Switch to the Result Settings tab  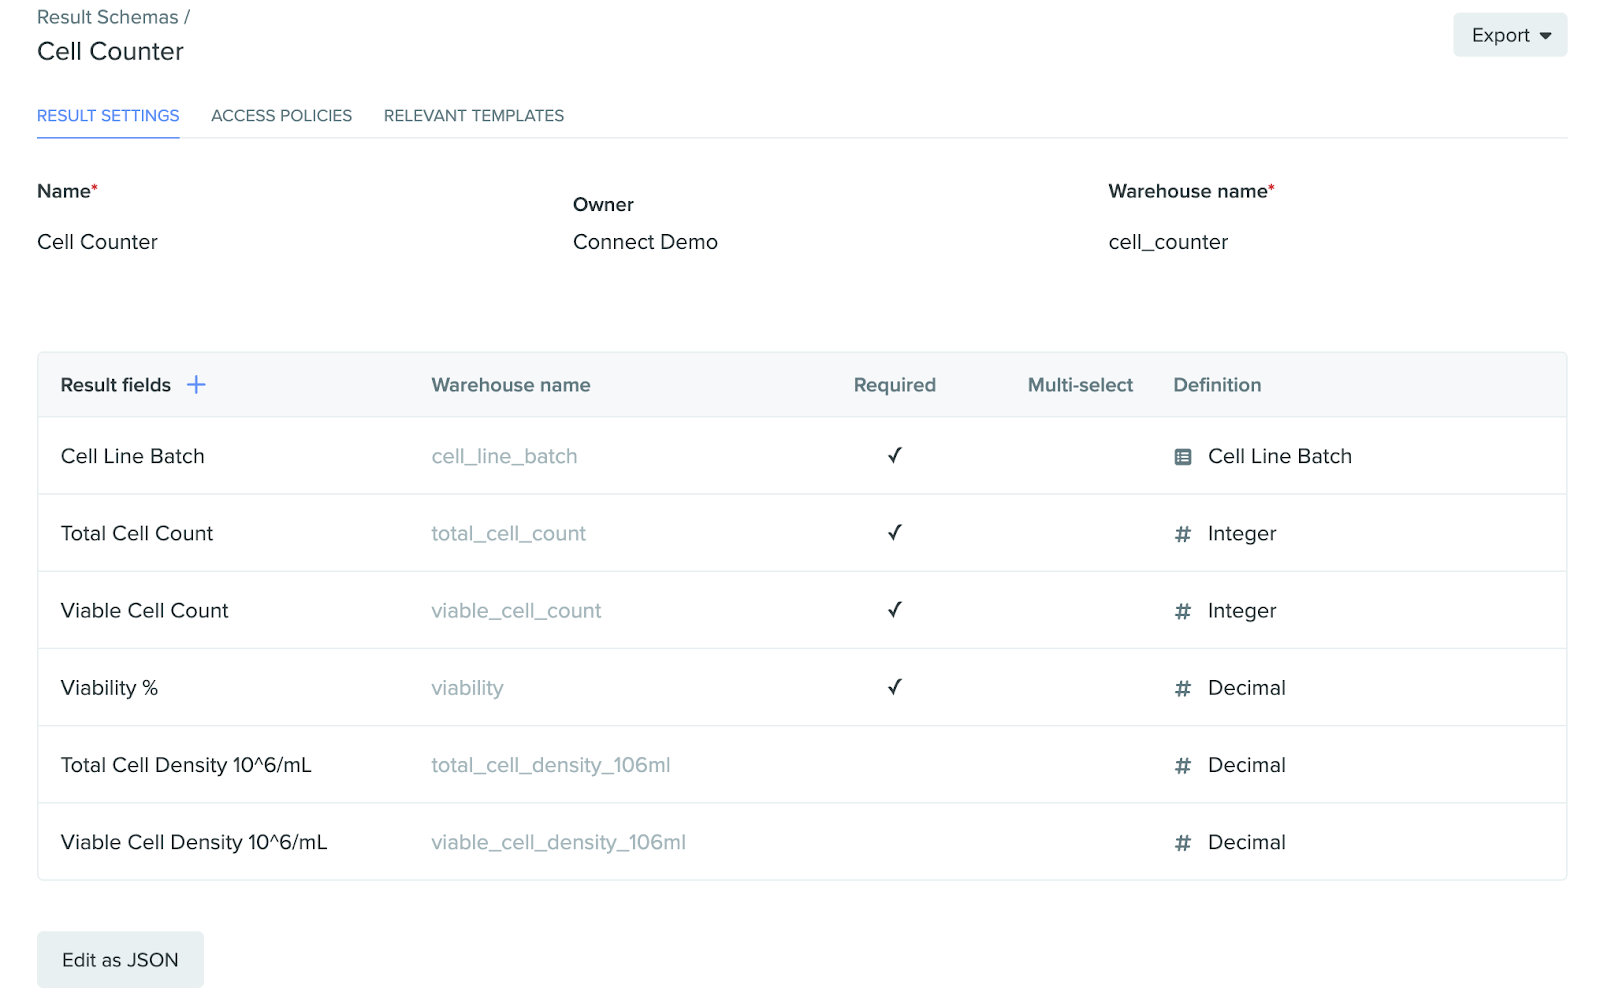pyautogui.click(x=108, y=116)
